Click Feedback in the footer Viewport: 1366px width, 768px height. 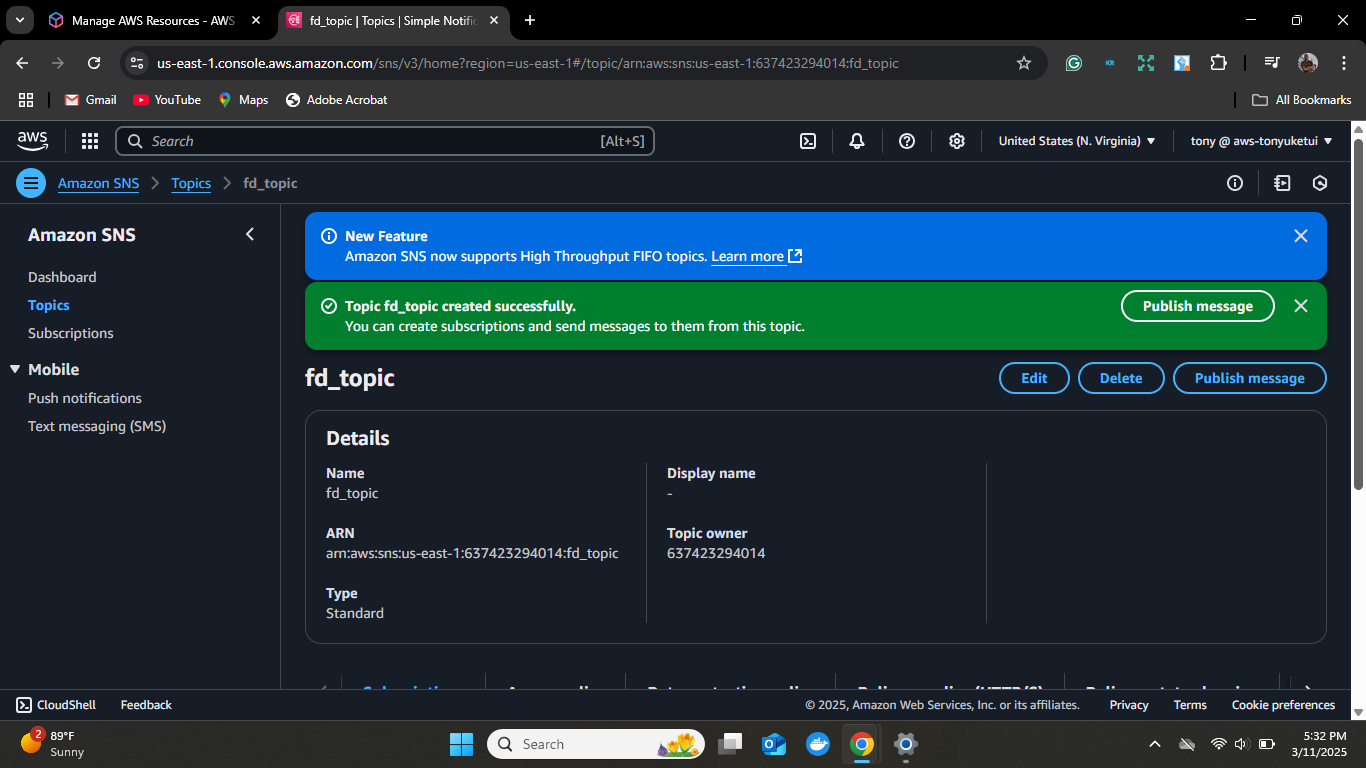coord(146,705)
